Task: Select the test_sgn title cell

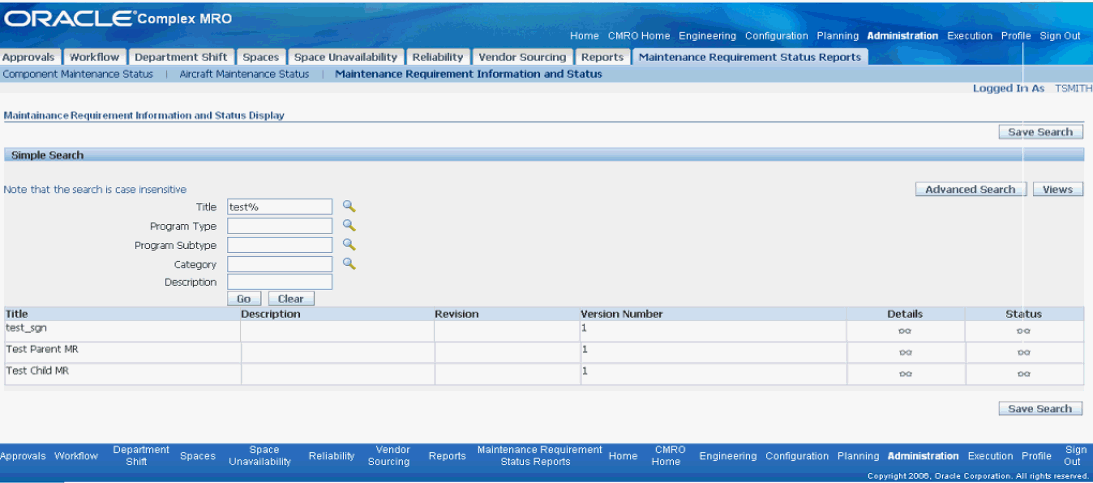Action: [123, 331]
